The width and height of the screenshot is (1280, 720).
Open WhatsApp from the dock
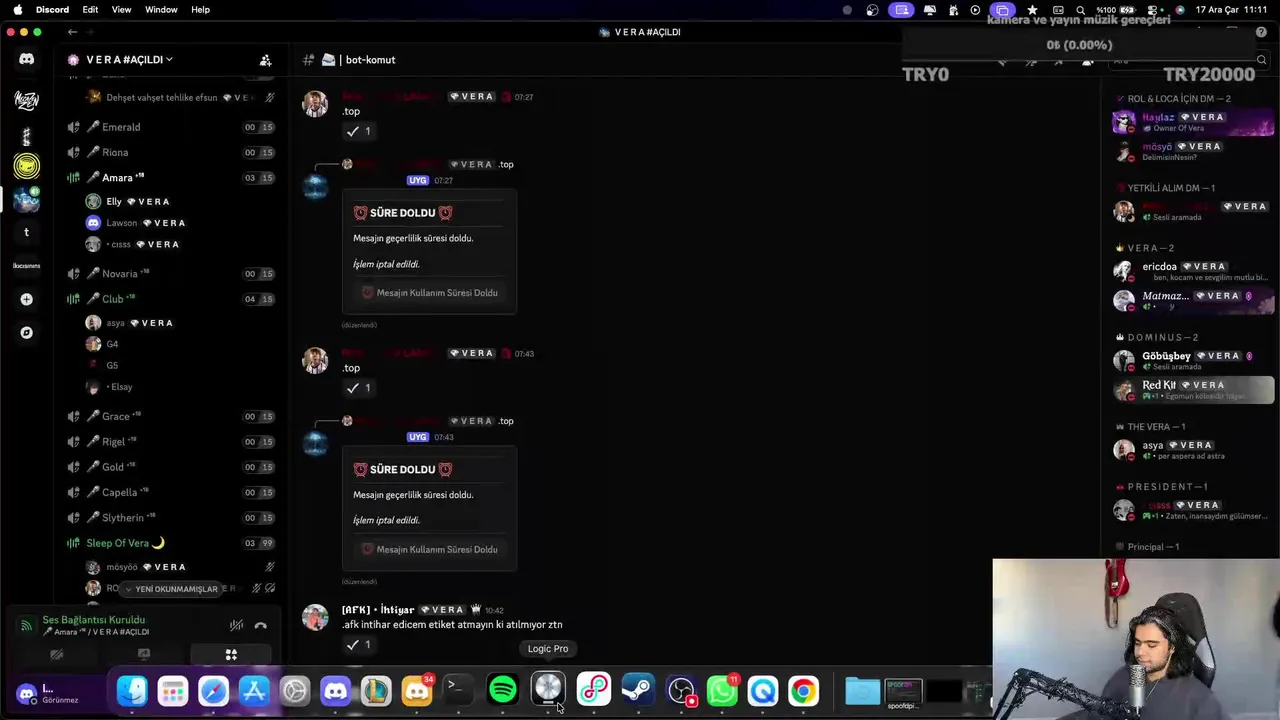pos(722,690)
